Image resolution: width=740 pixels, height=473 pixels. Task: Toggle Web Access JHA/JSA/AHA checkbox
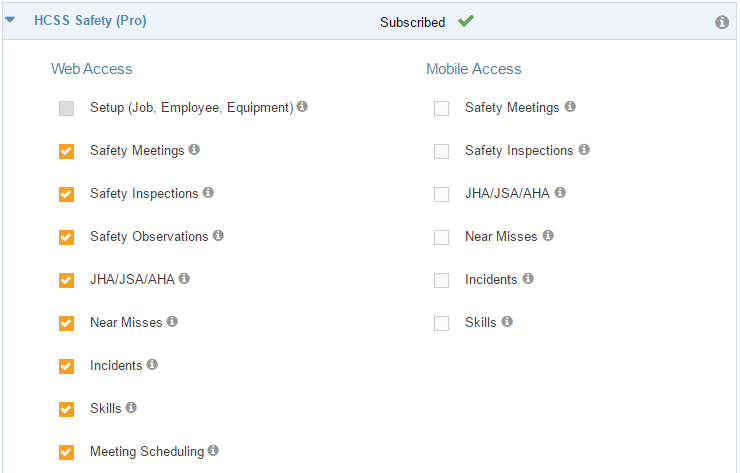66,280
